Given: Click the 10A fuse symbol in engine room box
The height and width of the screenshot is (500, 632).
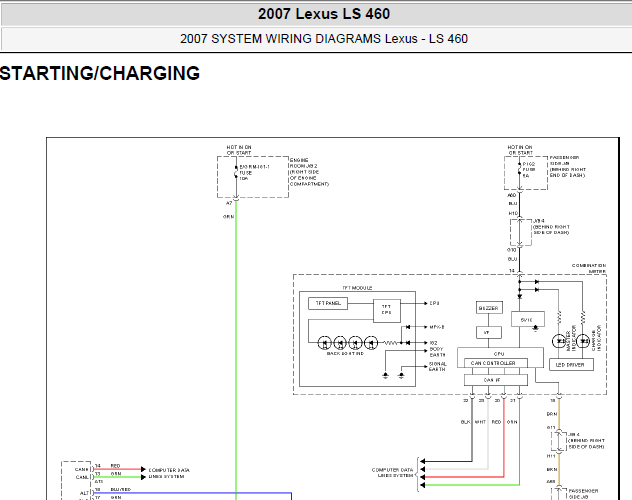Looking at the screenshot, I should [236, 172].
